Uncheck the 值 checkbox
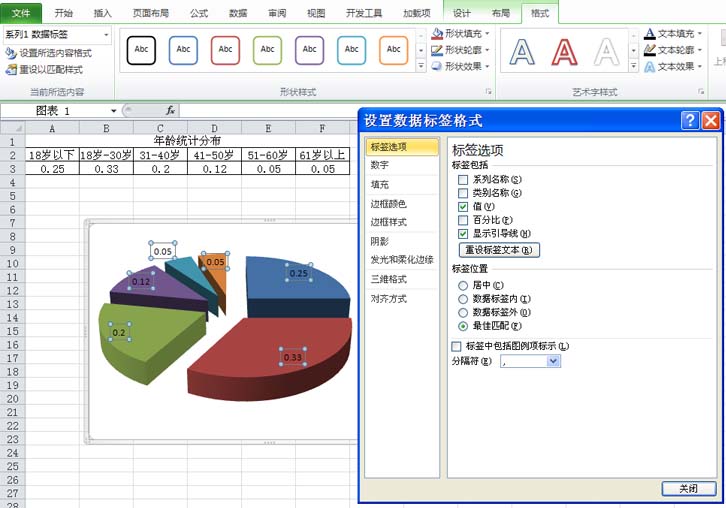The width and height of the screenshot is (726, 508). click(463, 207)
